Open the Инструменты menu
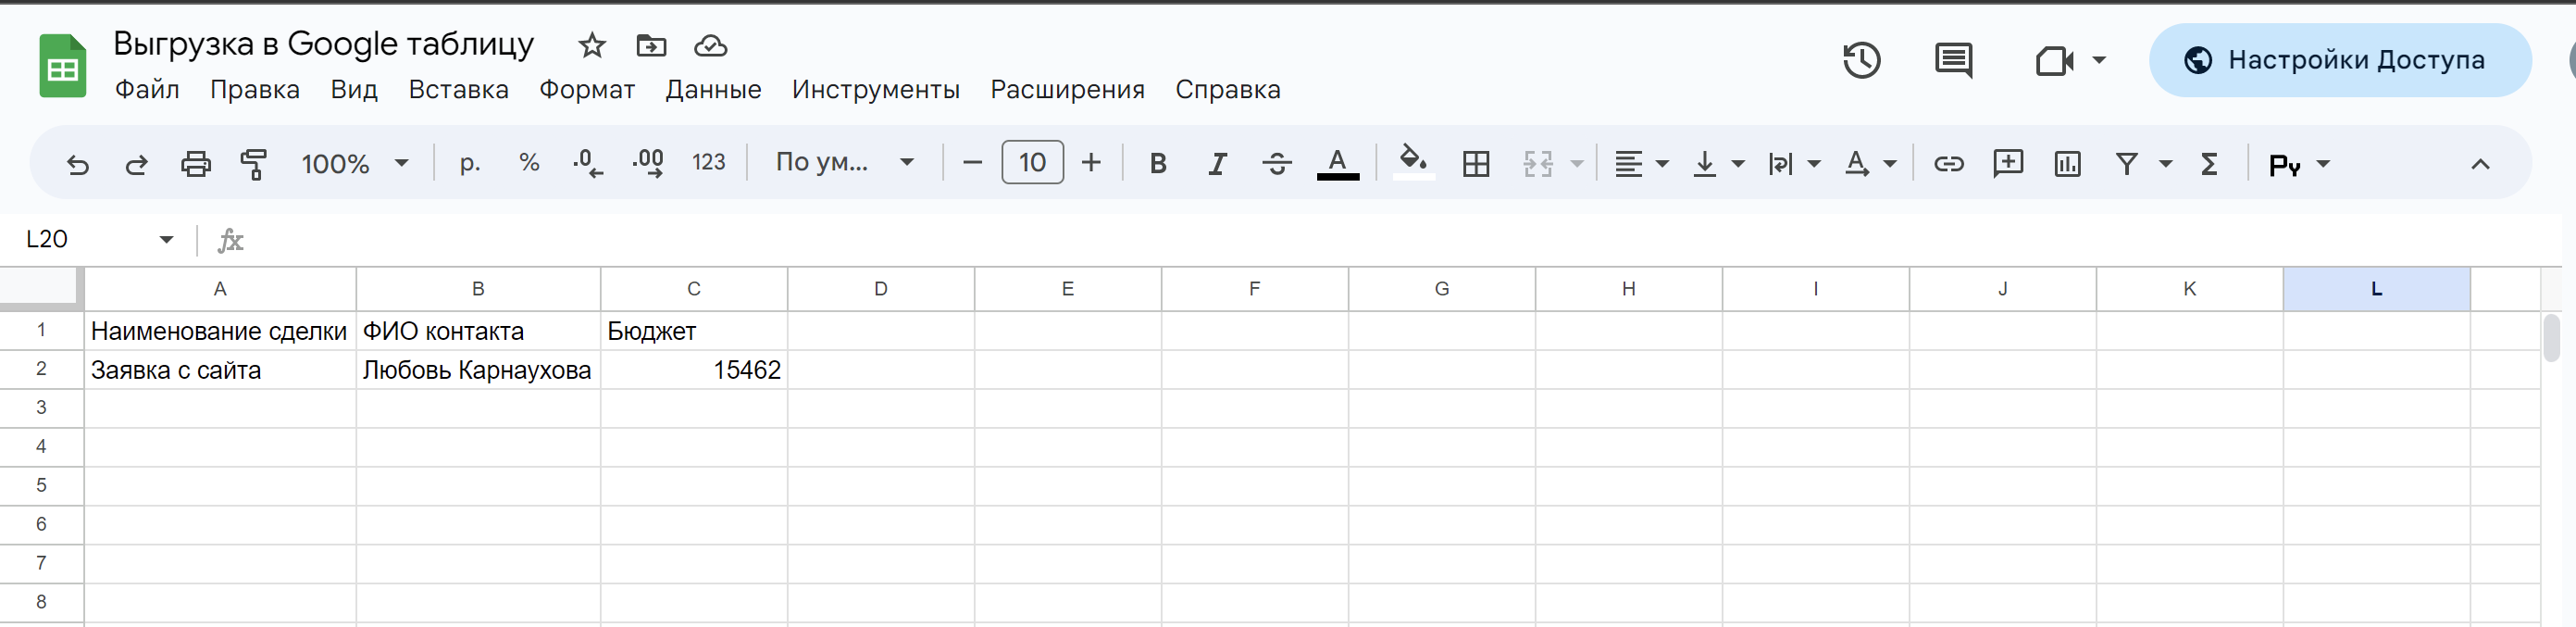2576x627 pixels. click(875, 89)
